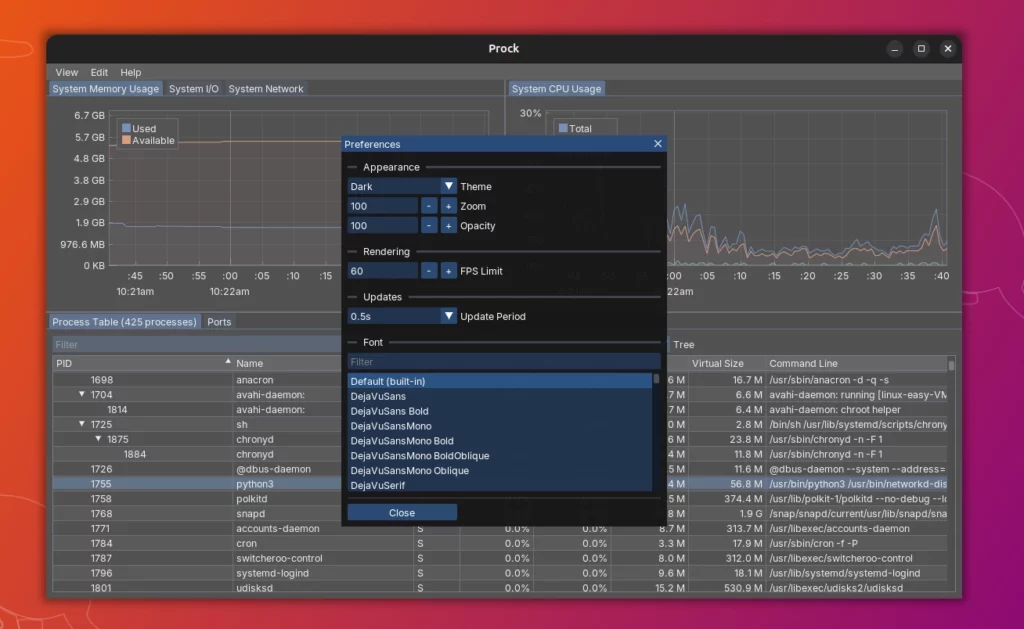Screen dimensions: 1024x629
Task: Open the View menu
Action: [x=67, y=72]
